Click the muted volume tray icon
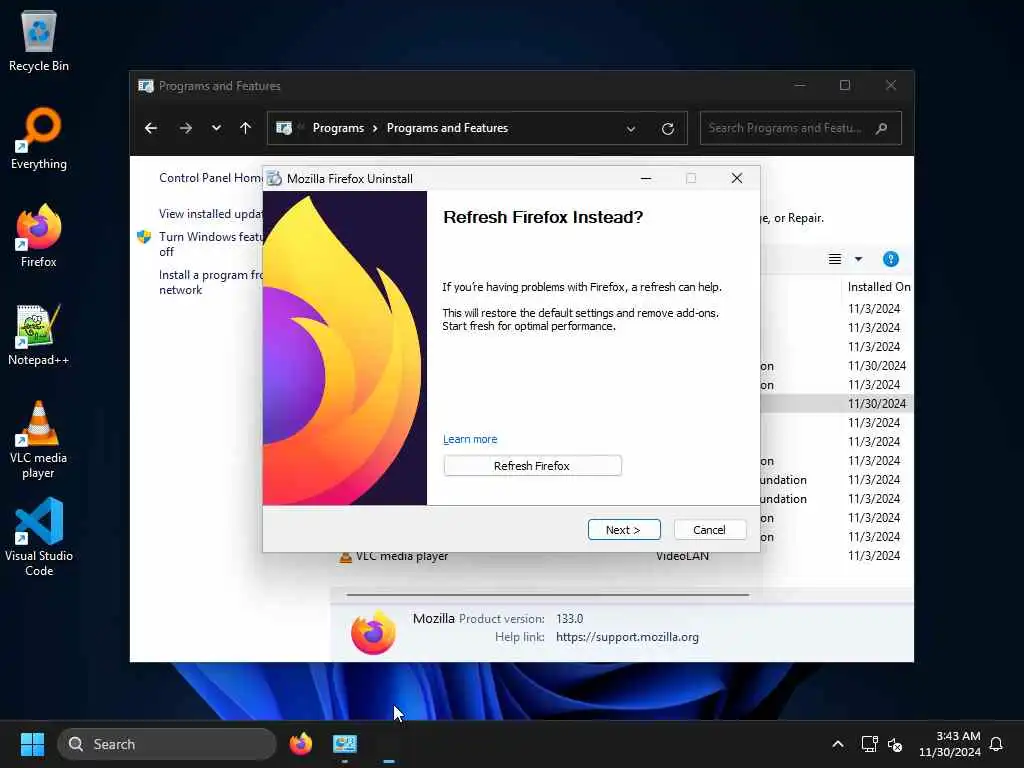The height and width of the screenshot is (768, 1024). click(x=895, y=744)
